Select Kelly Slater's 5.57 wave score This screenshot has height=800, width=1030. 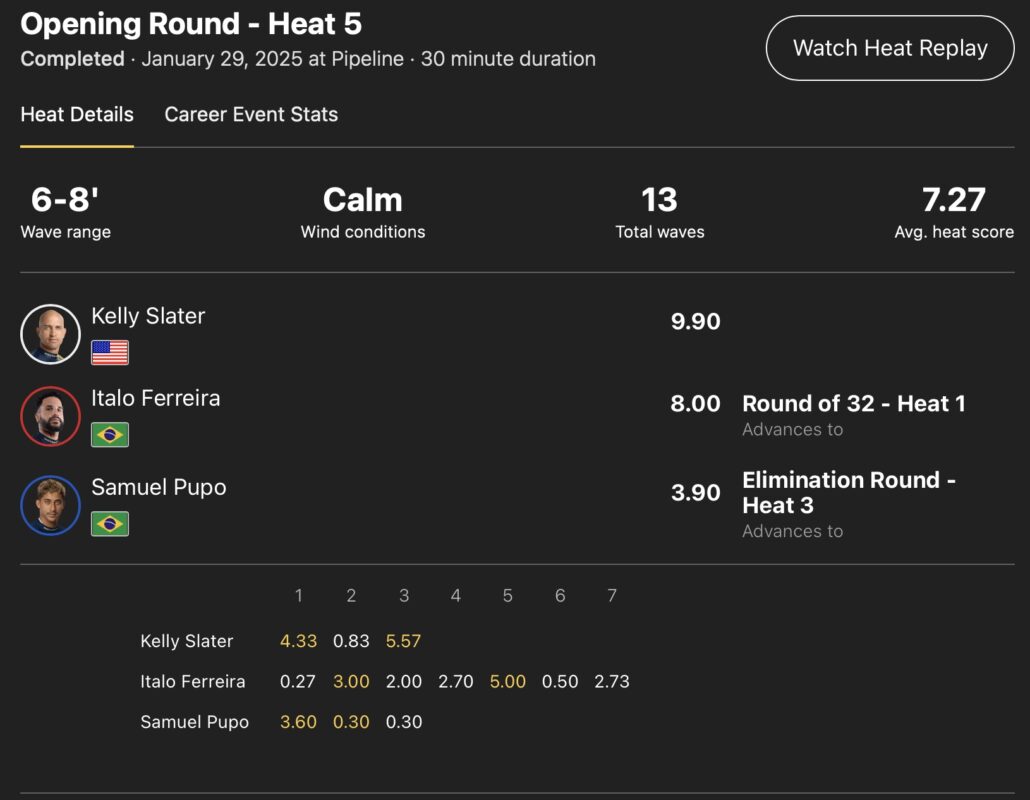click(x=403, y=641)
